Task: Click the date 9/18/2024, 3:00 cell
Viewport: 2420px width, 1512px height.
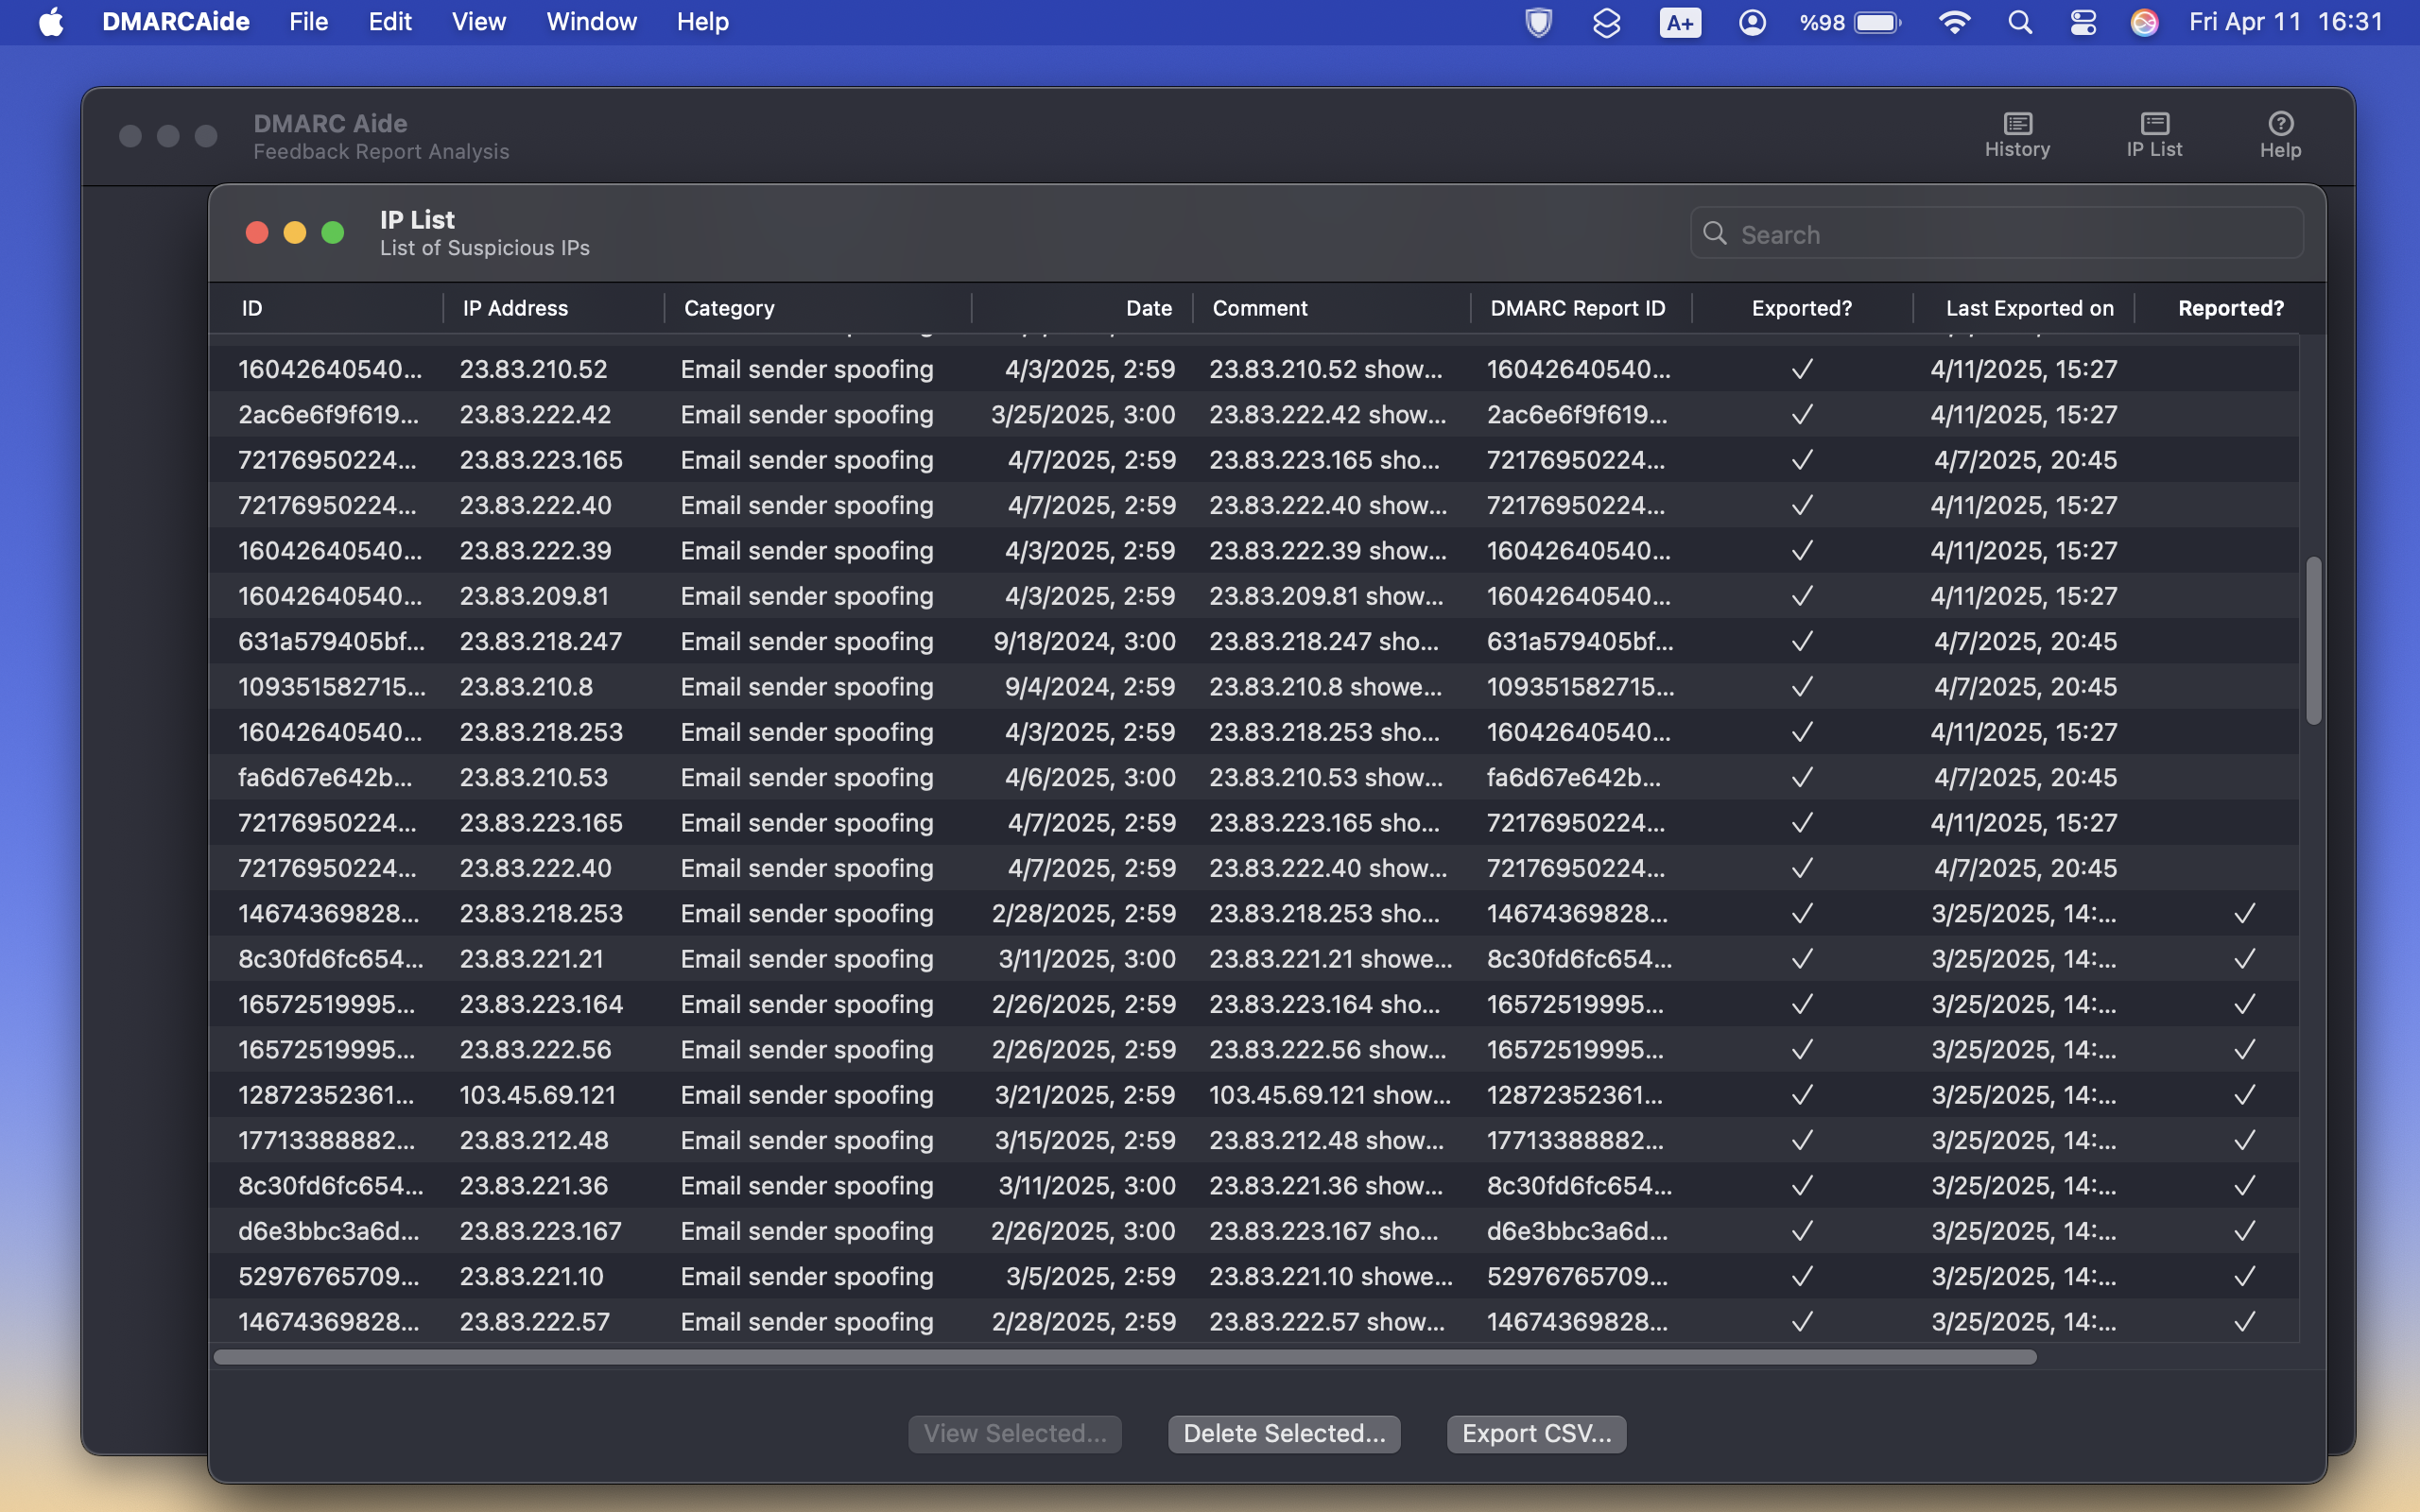Action: click(x=1084, y=641)
